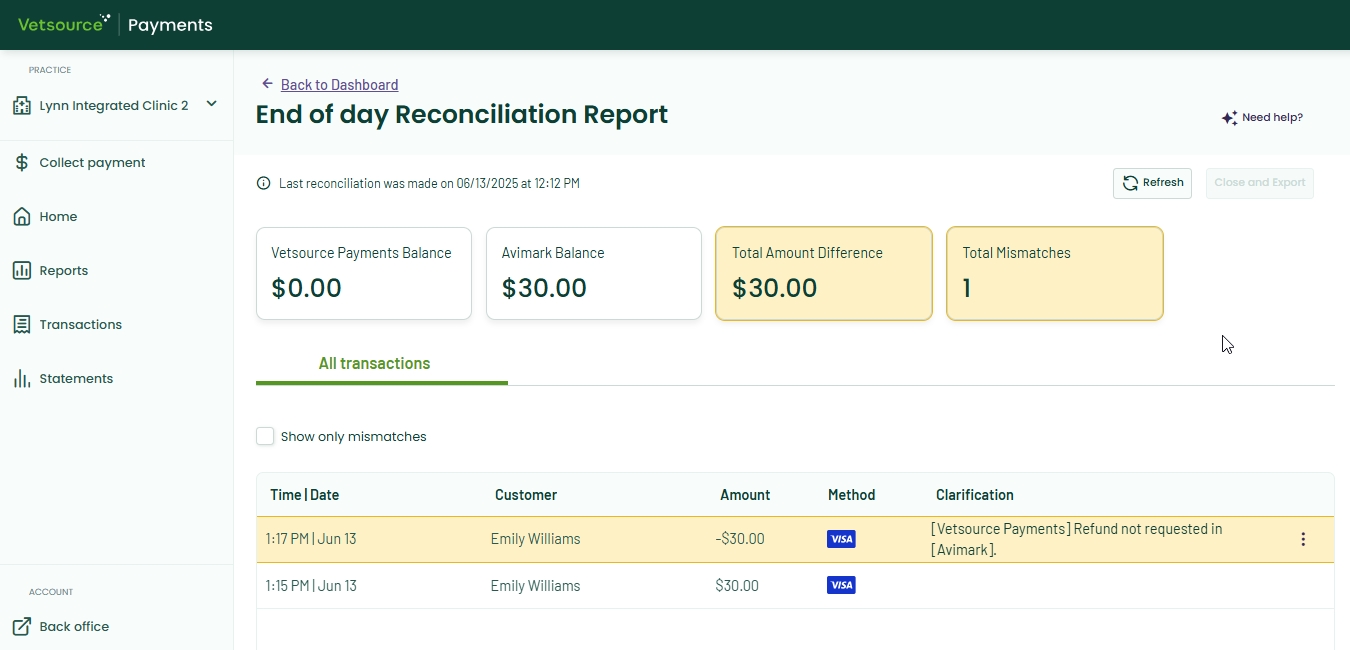Follow the Back to Dashboard link
Image resolution: width=1350 pixels, height=650 pixels.
click(339, 85)
